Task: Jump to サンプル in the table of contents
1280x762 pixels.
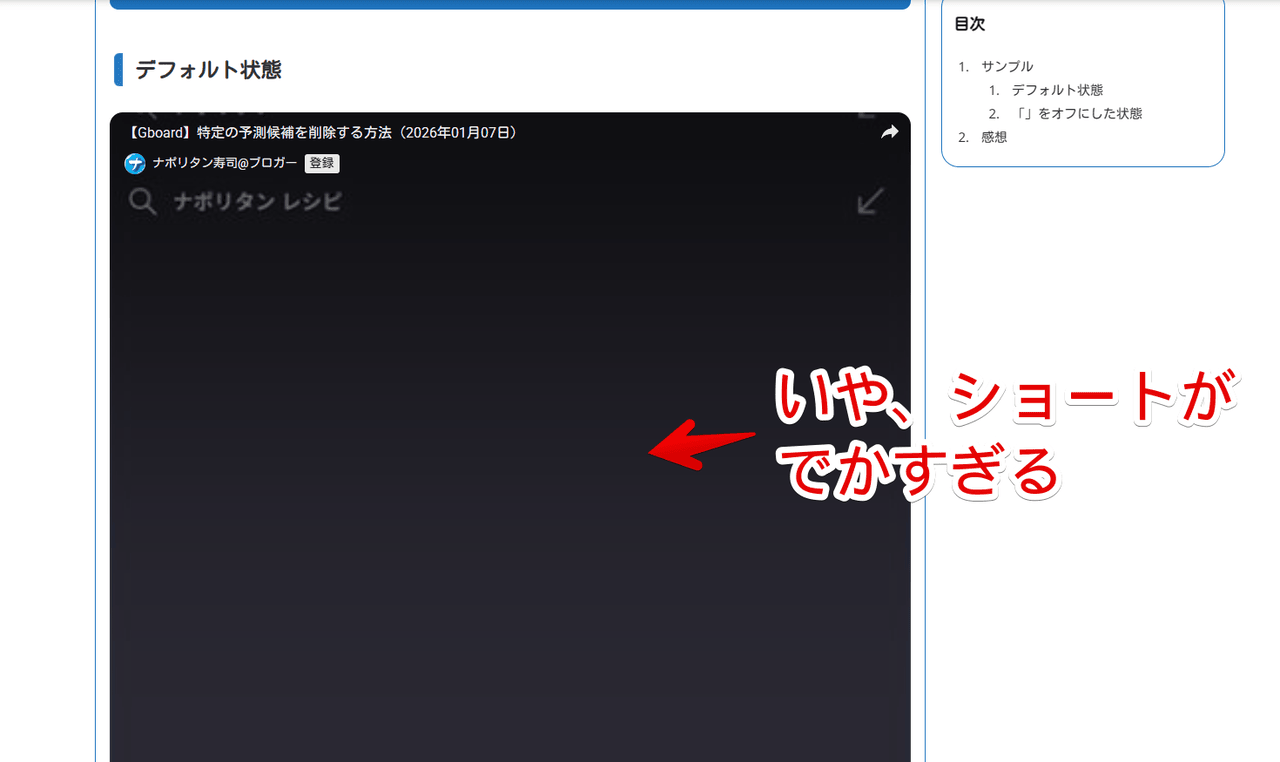Action: (x=1007, y=66)
